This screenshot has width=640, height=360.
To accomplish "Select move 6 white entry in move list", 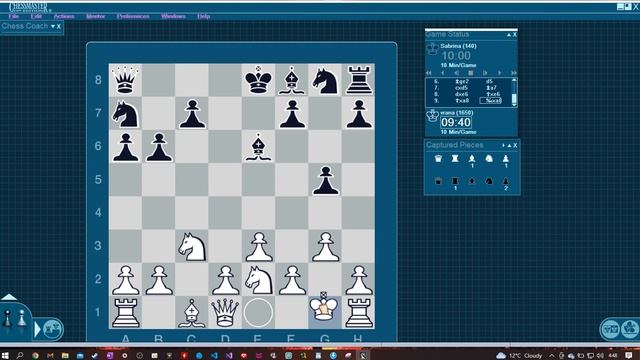I will coord(462,82).
